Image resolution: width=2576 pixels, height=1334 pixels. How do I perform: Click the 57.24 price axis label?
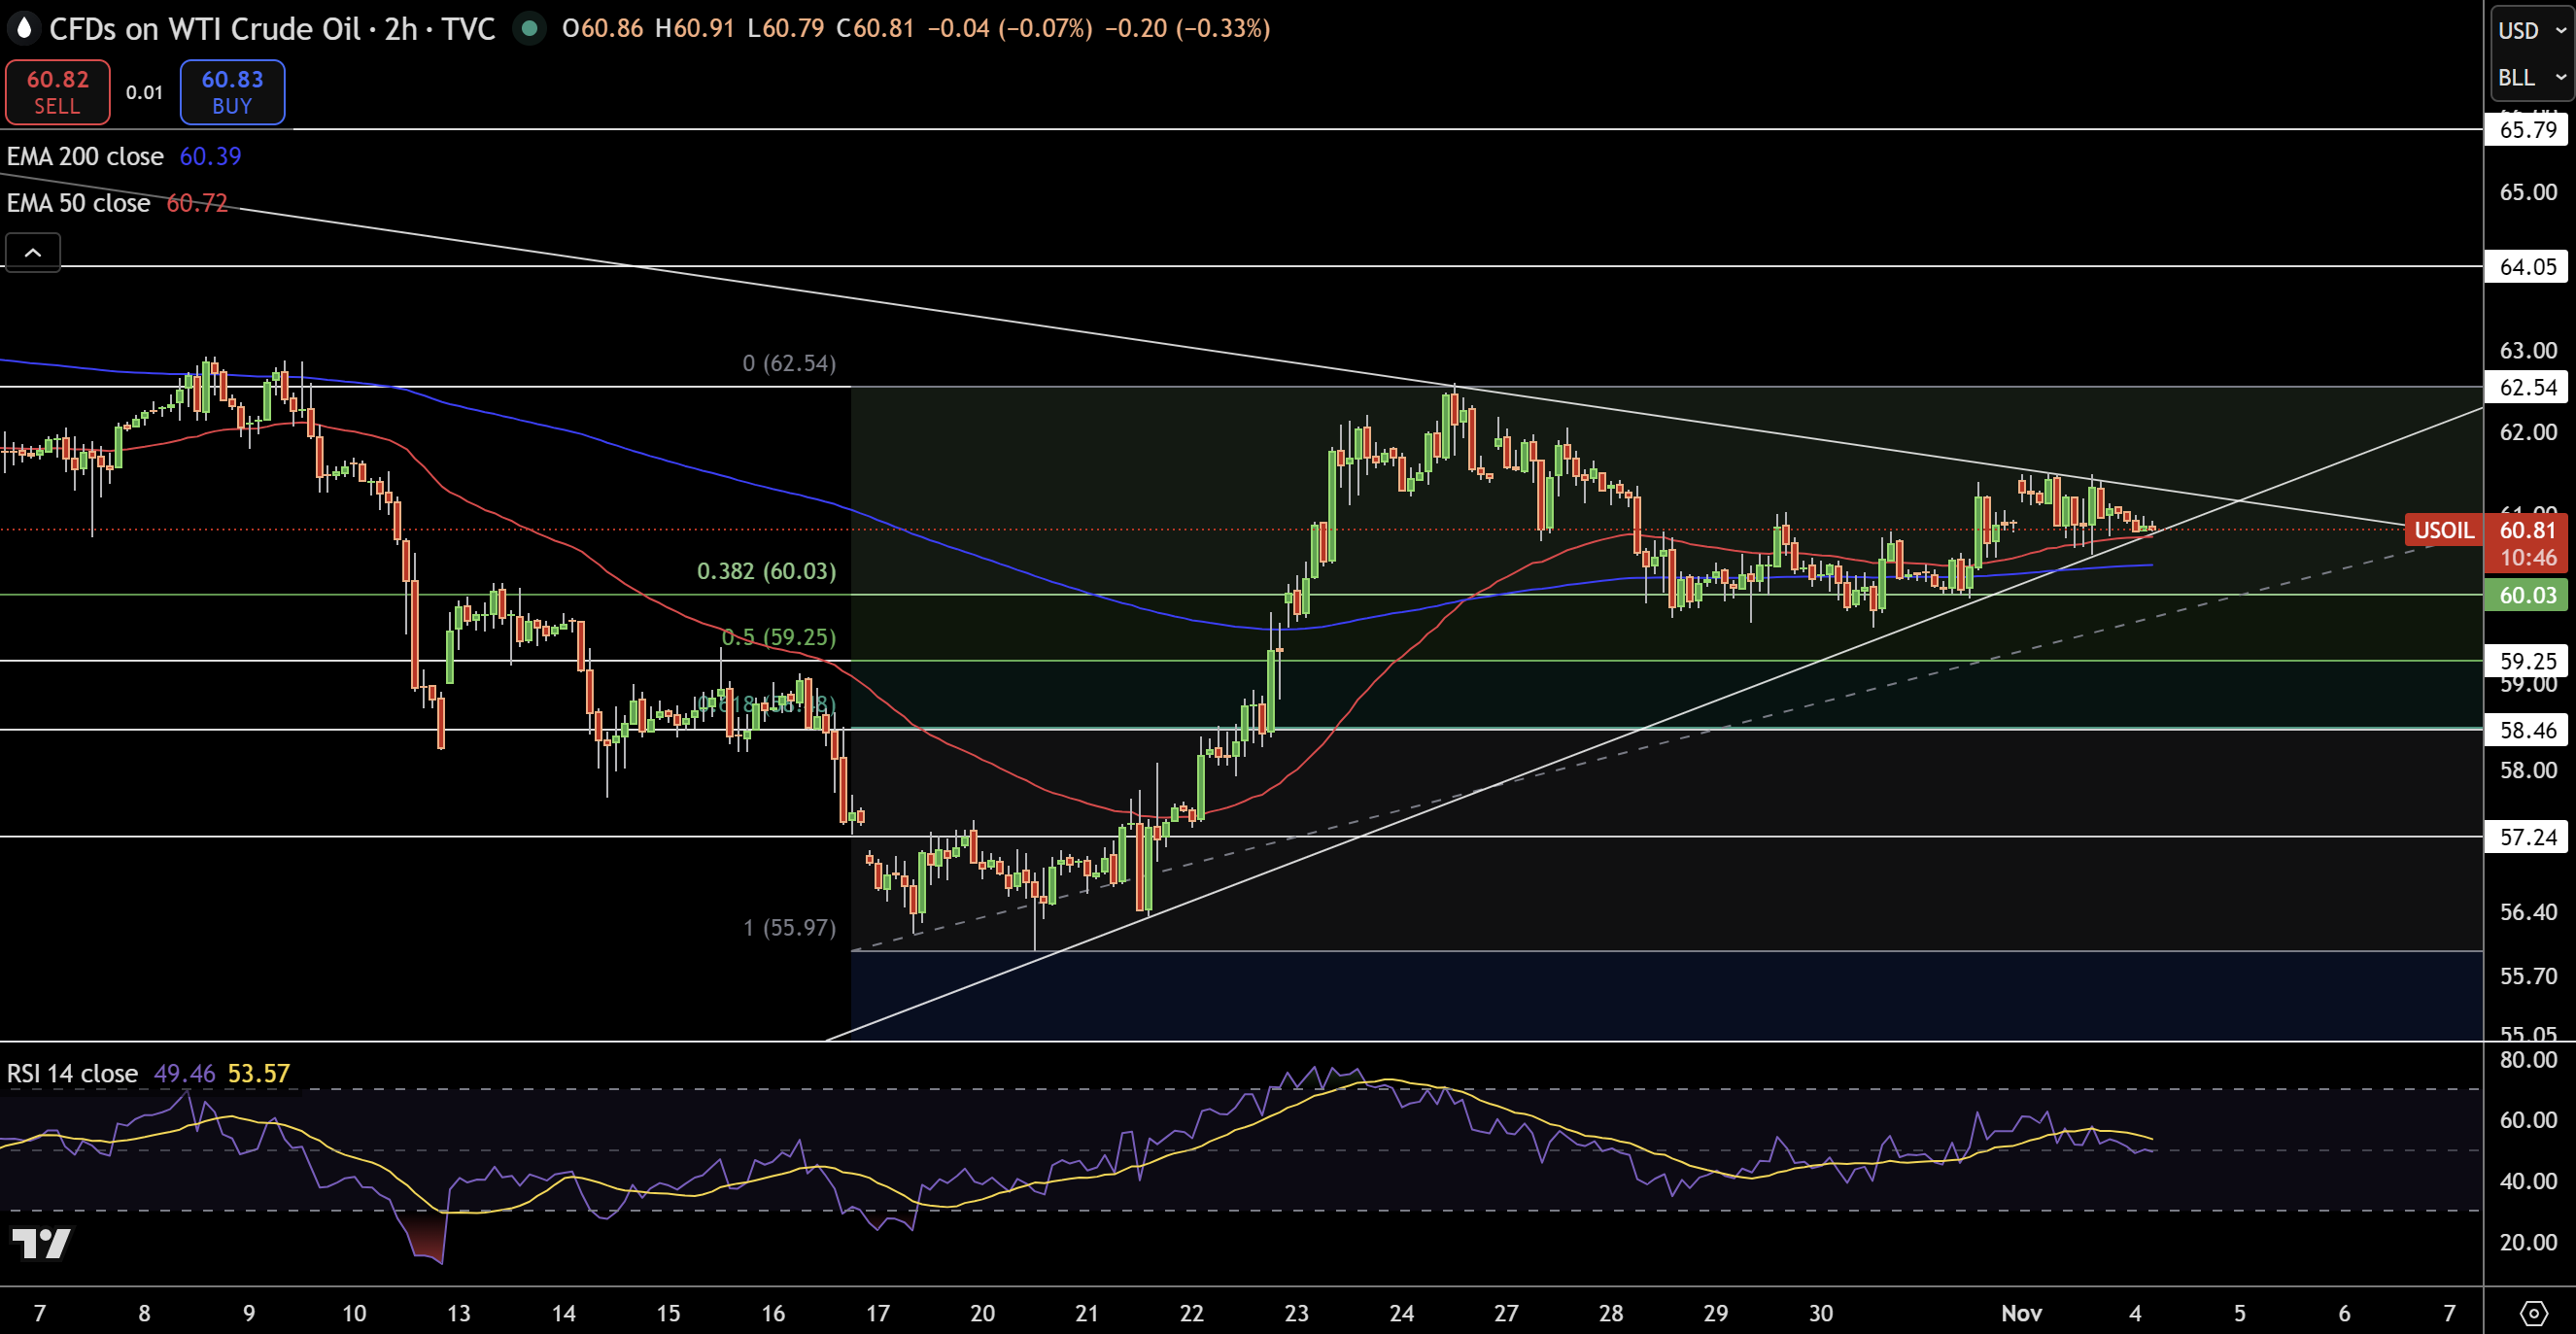[2527, 837]
